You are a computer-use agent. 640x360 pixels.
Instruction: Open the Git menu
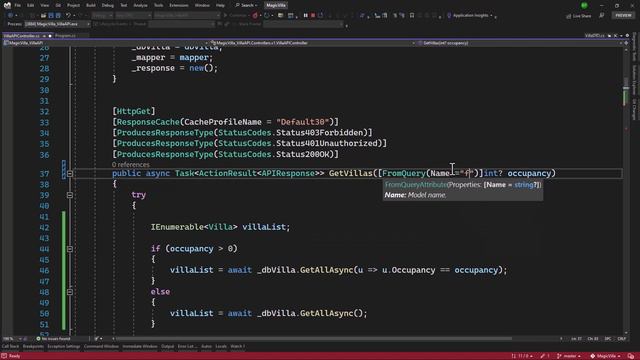pos(58,5)
